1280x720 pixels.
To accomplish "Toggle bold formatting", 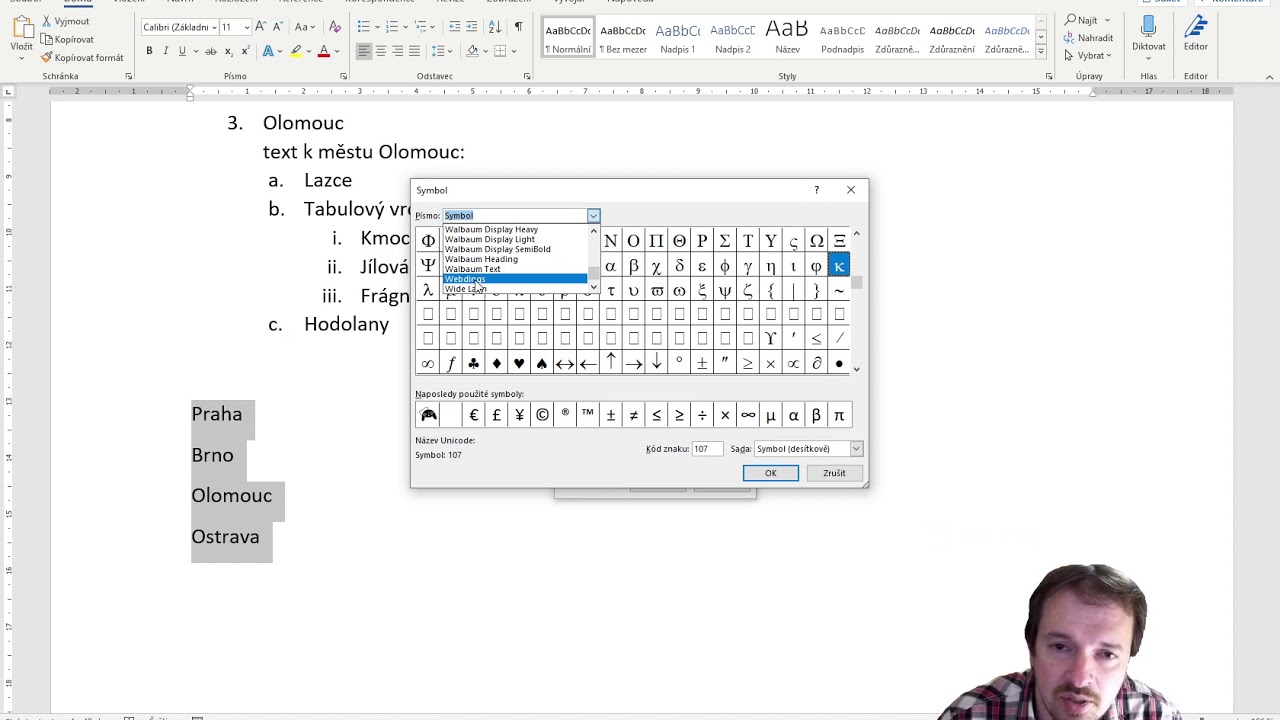I will (149, 51).
